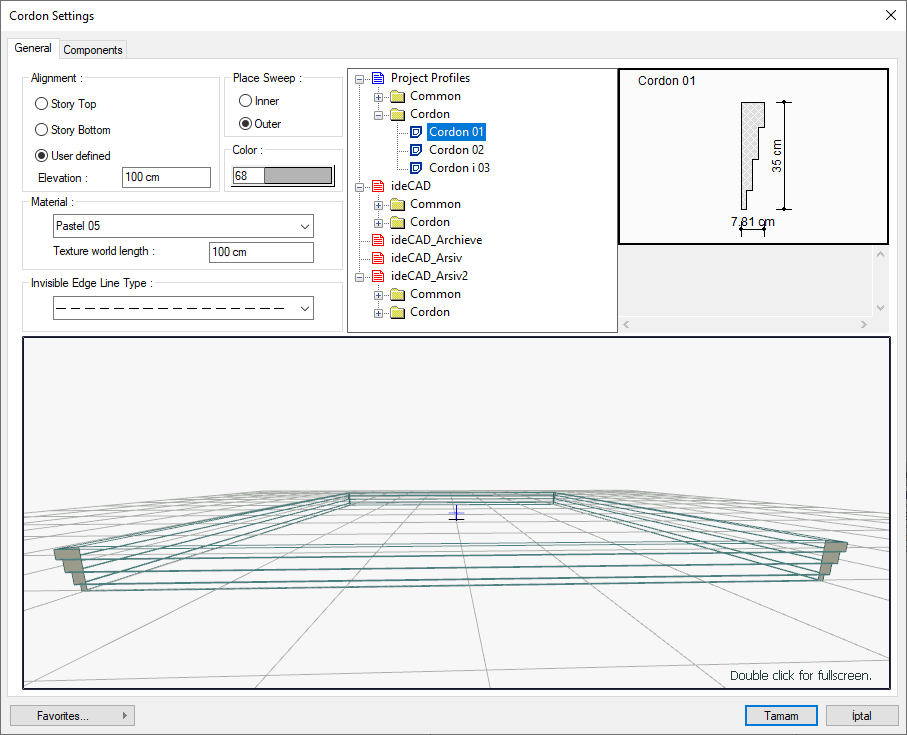Click the Elevation input field
The height and width of the screenshot is (735, 907).
tap(166, 178)
